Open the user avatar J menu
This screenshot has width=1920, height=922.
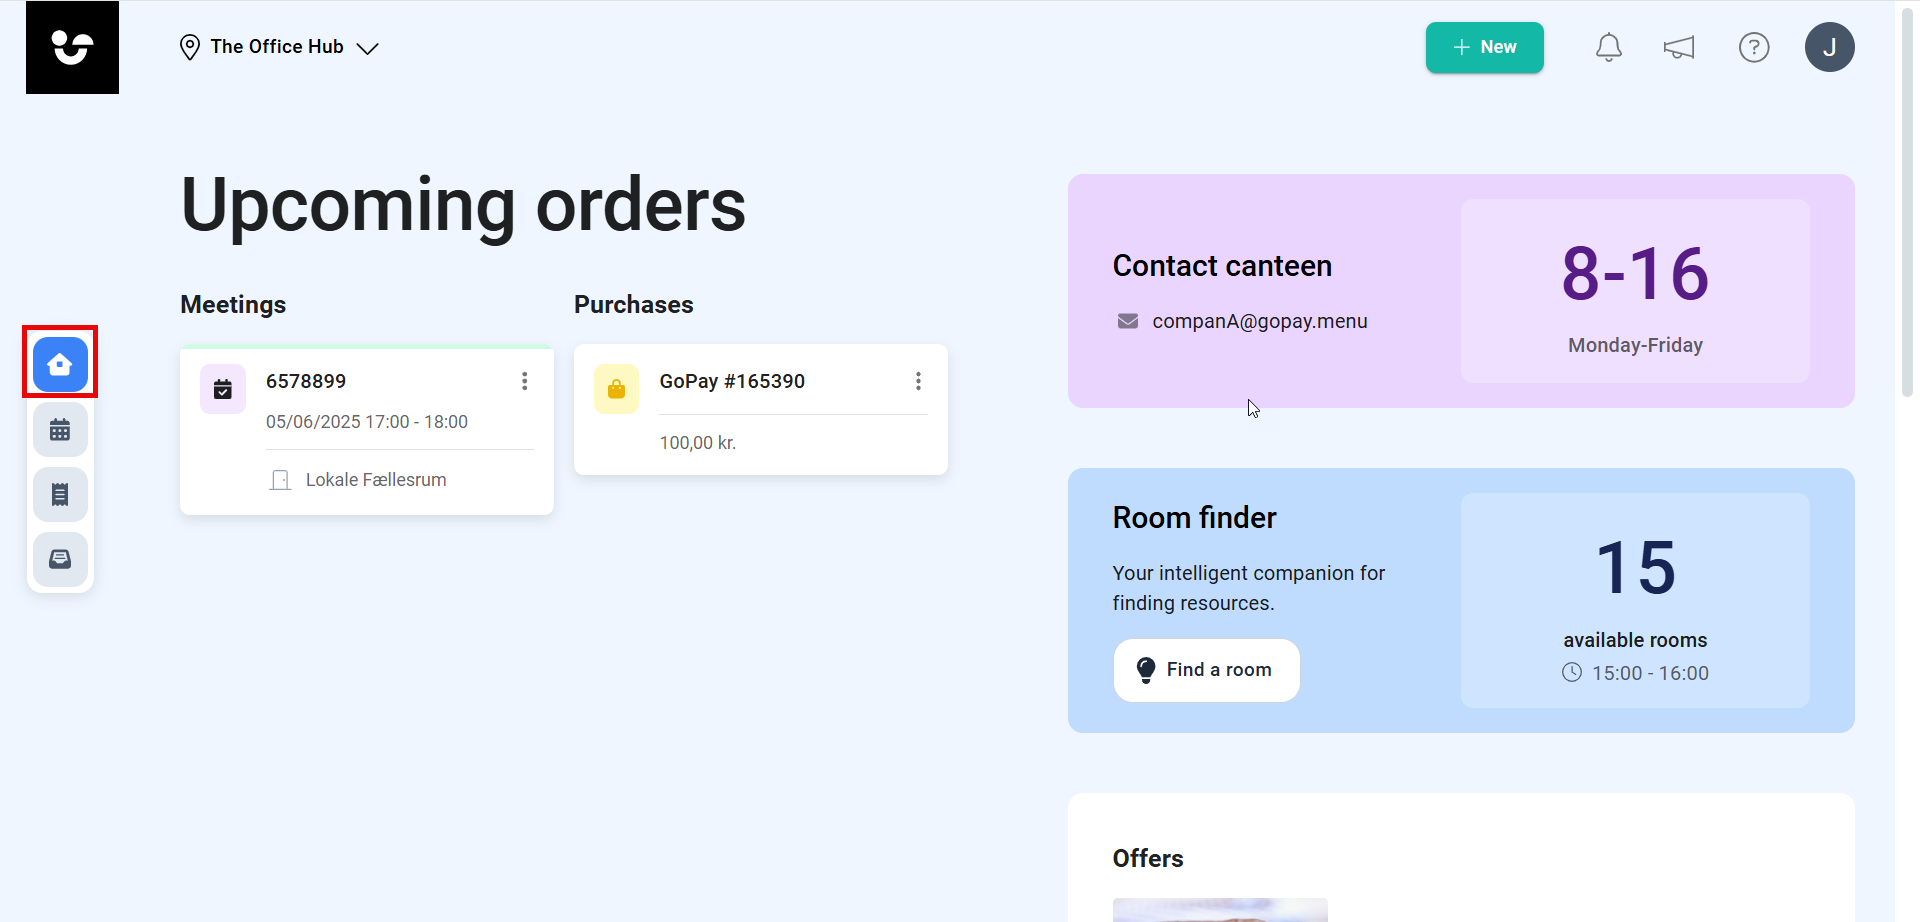1829,47
